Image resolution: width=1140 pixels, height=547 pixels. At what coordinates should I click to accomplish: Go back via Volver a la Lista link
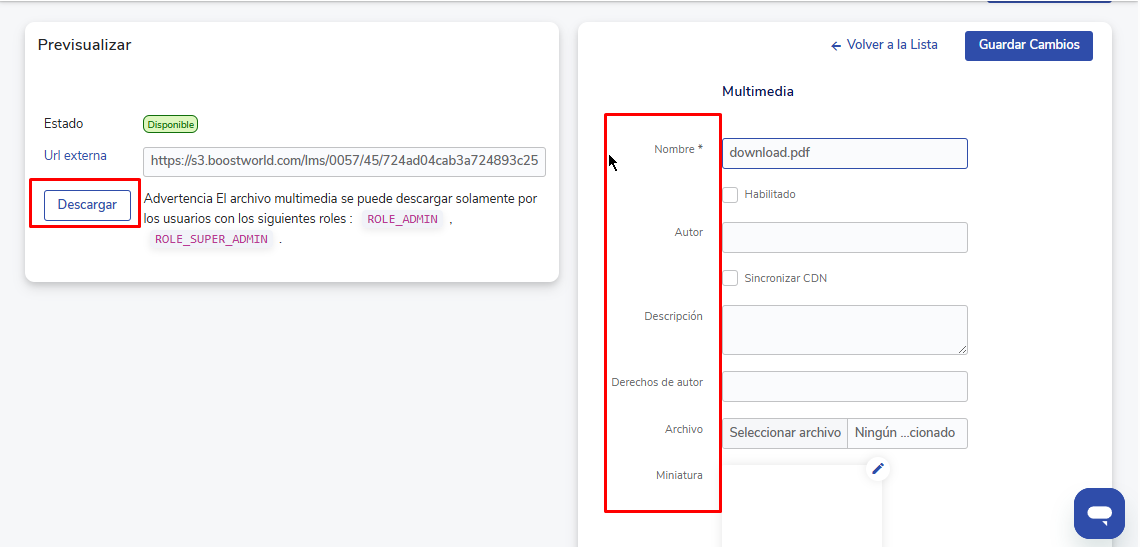(x=891, y=45)
